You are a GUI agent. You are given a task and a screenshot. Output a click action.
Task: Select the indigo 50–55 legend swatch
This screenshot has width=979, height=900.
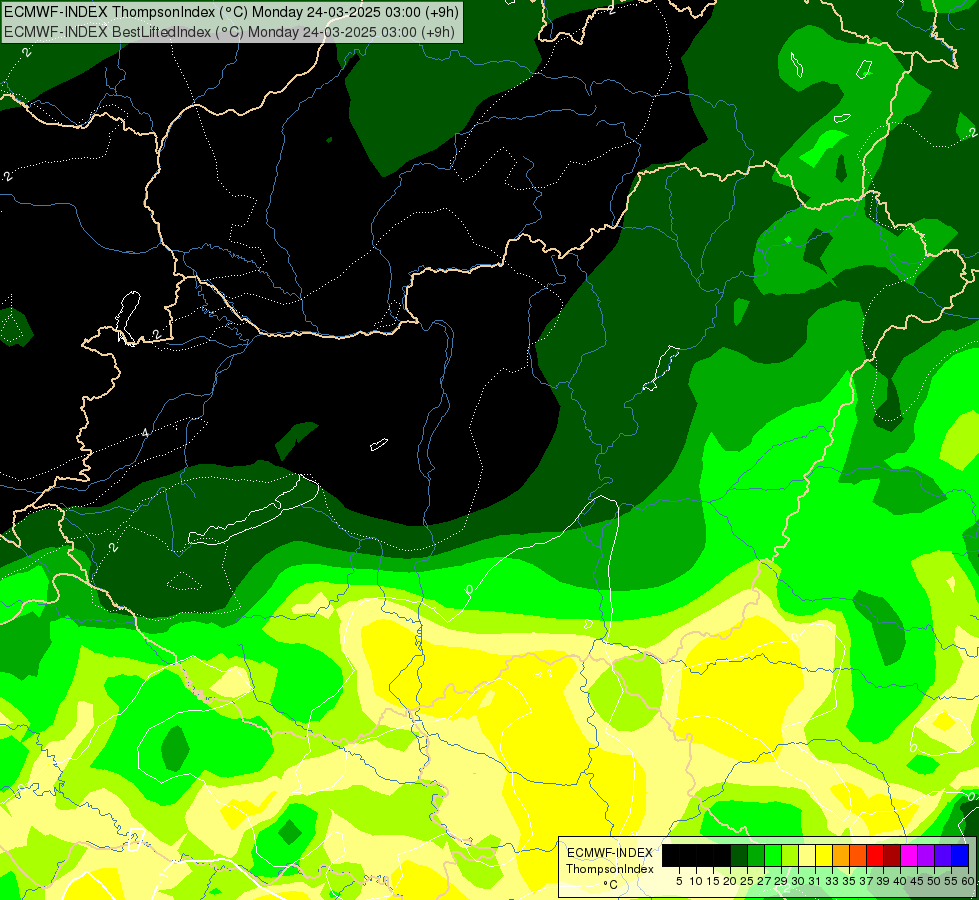pos(943,856)
